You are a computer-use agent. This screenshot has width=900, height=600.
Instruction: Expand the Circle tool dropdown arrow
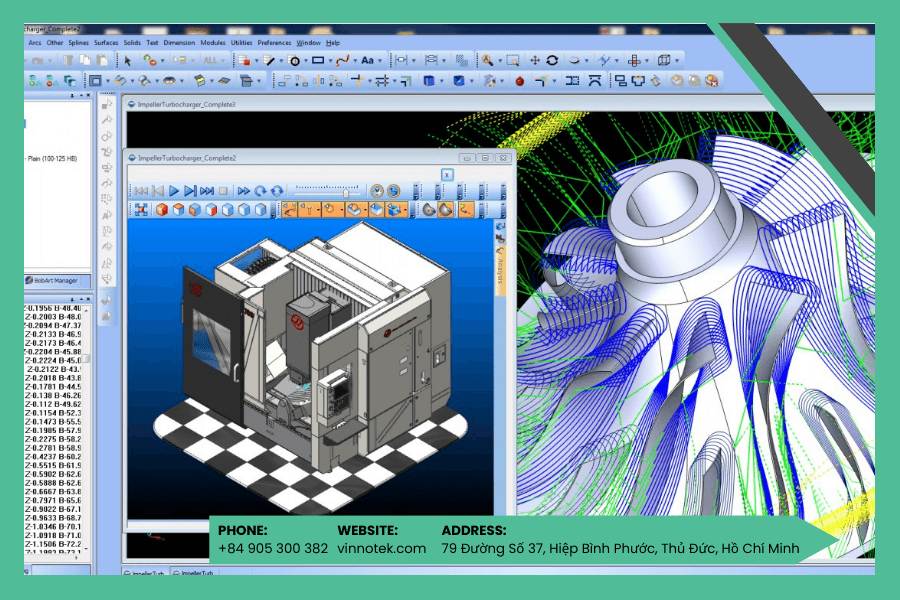[305, 61]
